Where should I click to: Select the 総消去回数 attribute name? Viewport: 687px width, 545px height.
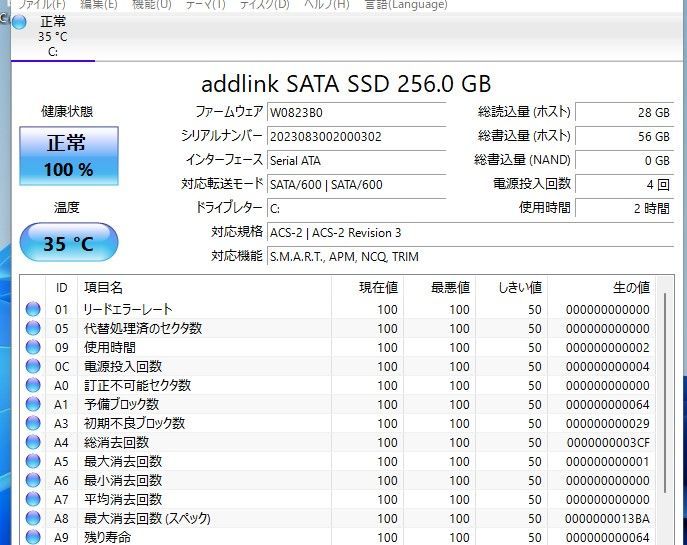[117, 442]
